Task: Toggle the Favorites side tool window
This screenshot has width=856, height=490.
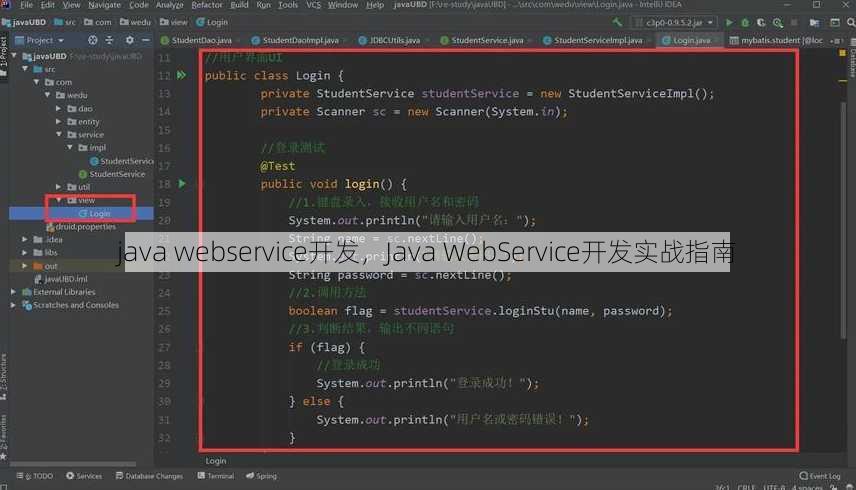Action: coord(3,437)
